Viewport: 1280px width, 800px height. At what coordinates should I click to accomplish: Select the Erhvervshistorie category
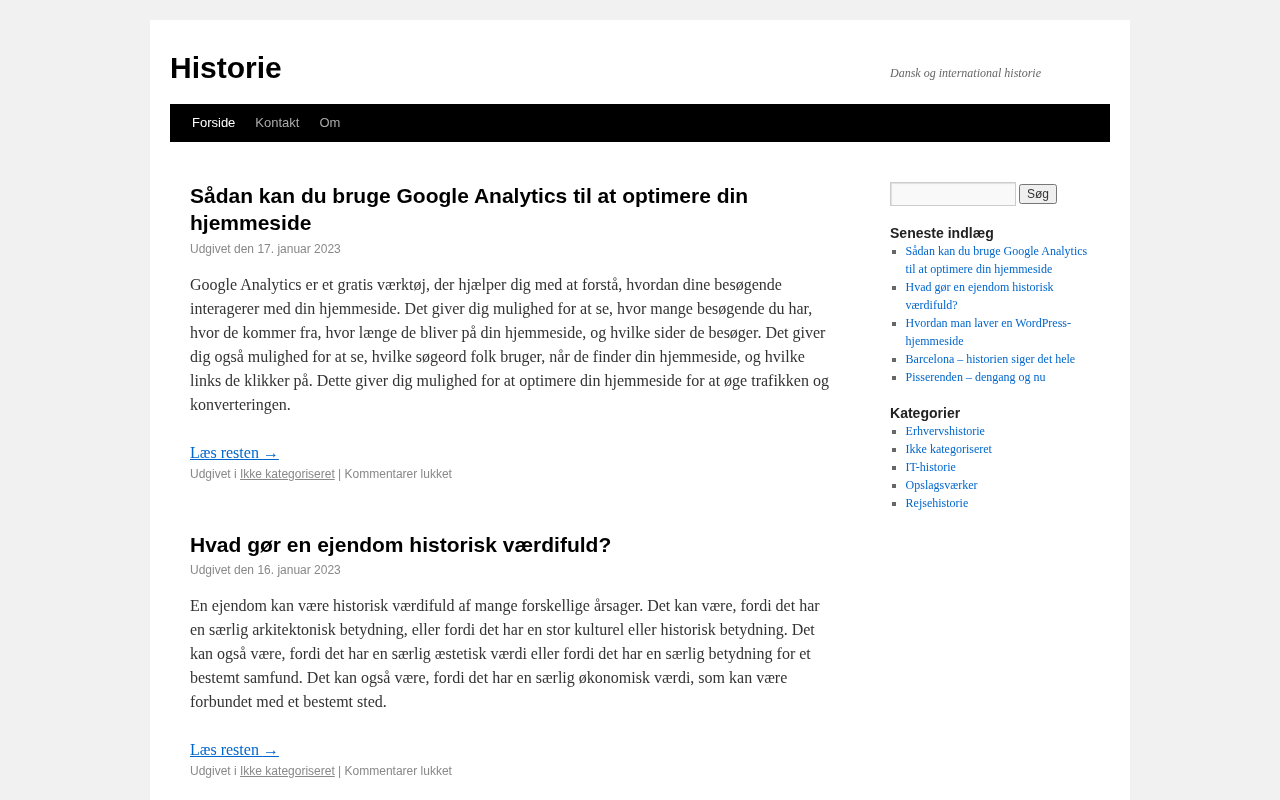pos(945,431)
